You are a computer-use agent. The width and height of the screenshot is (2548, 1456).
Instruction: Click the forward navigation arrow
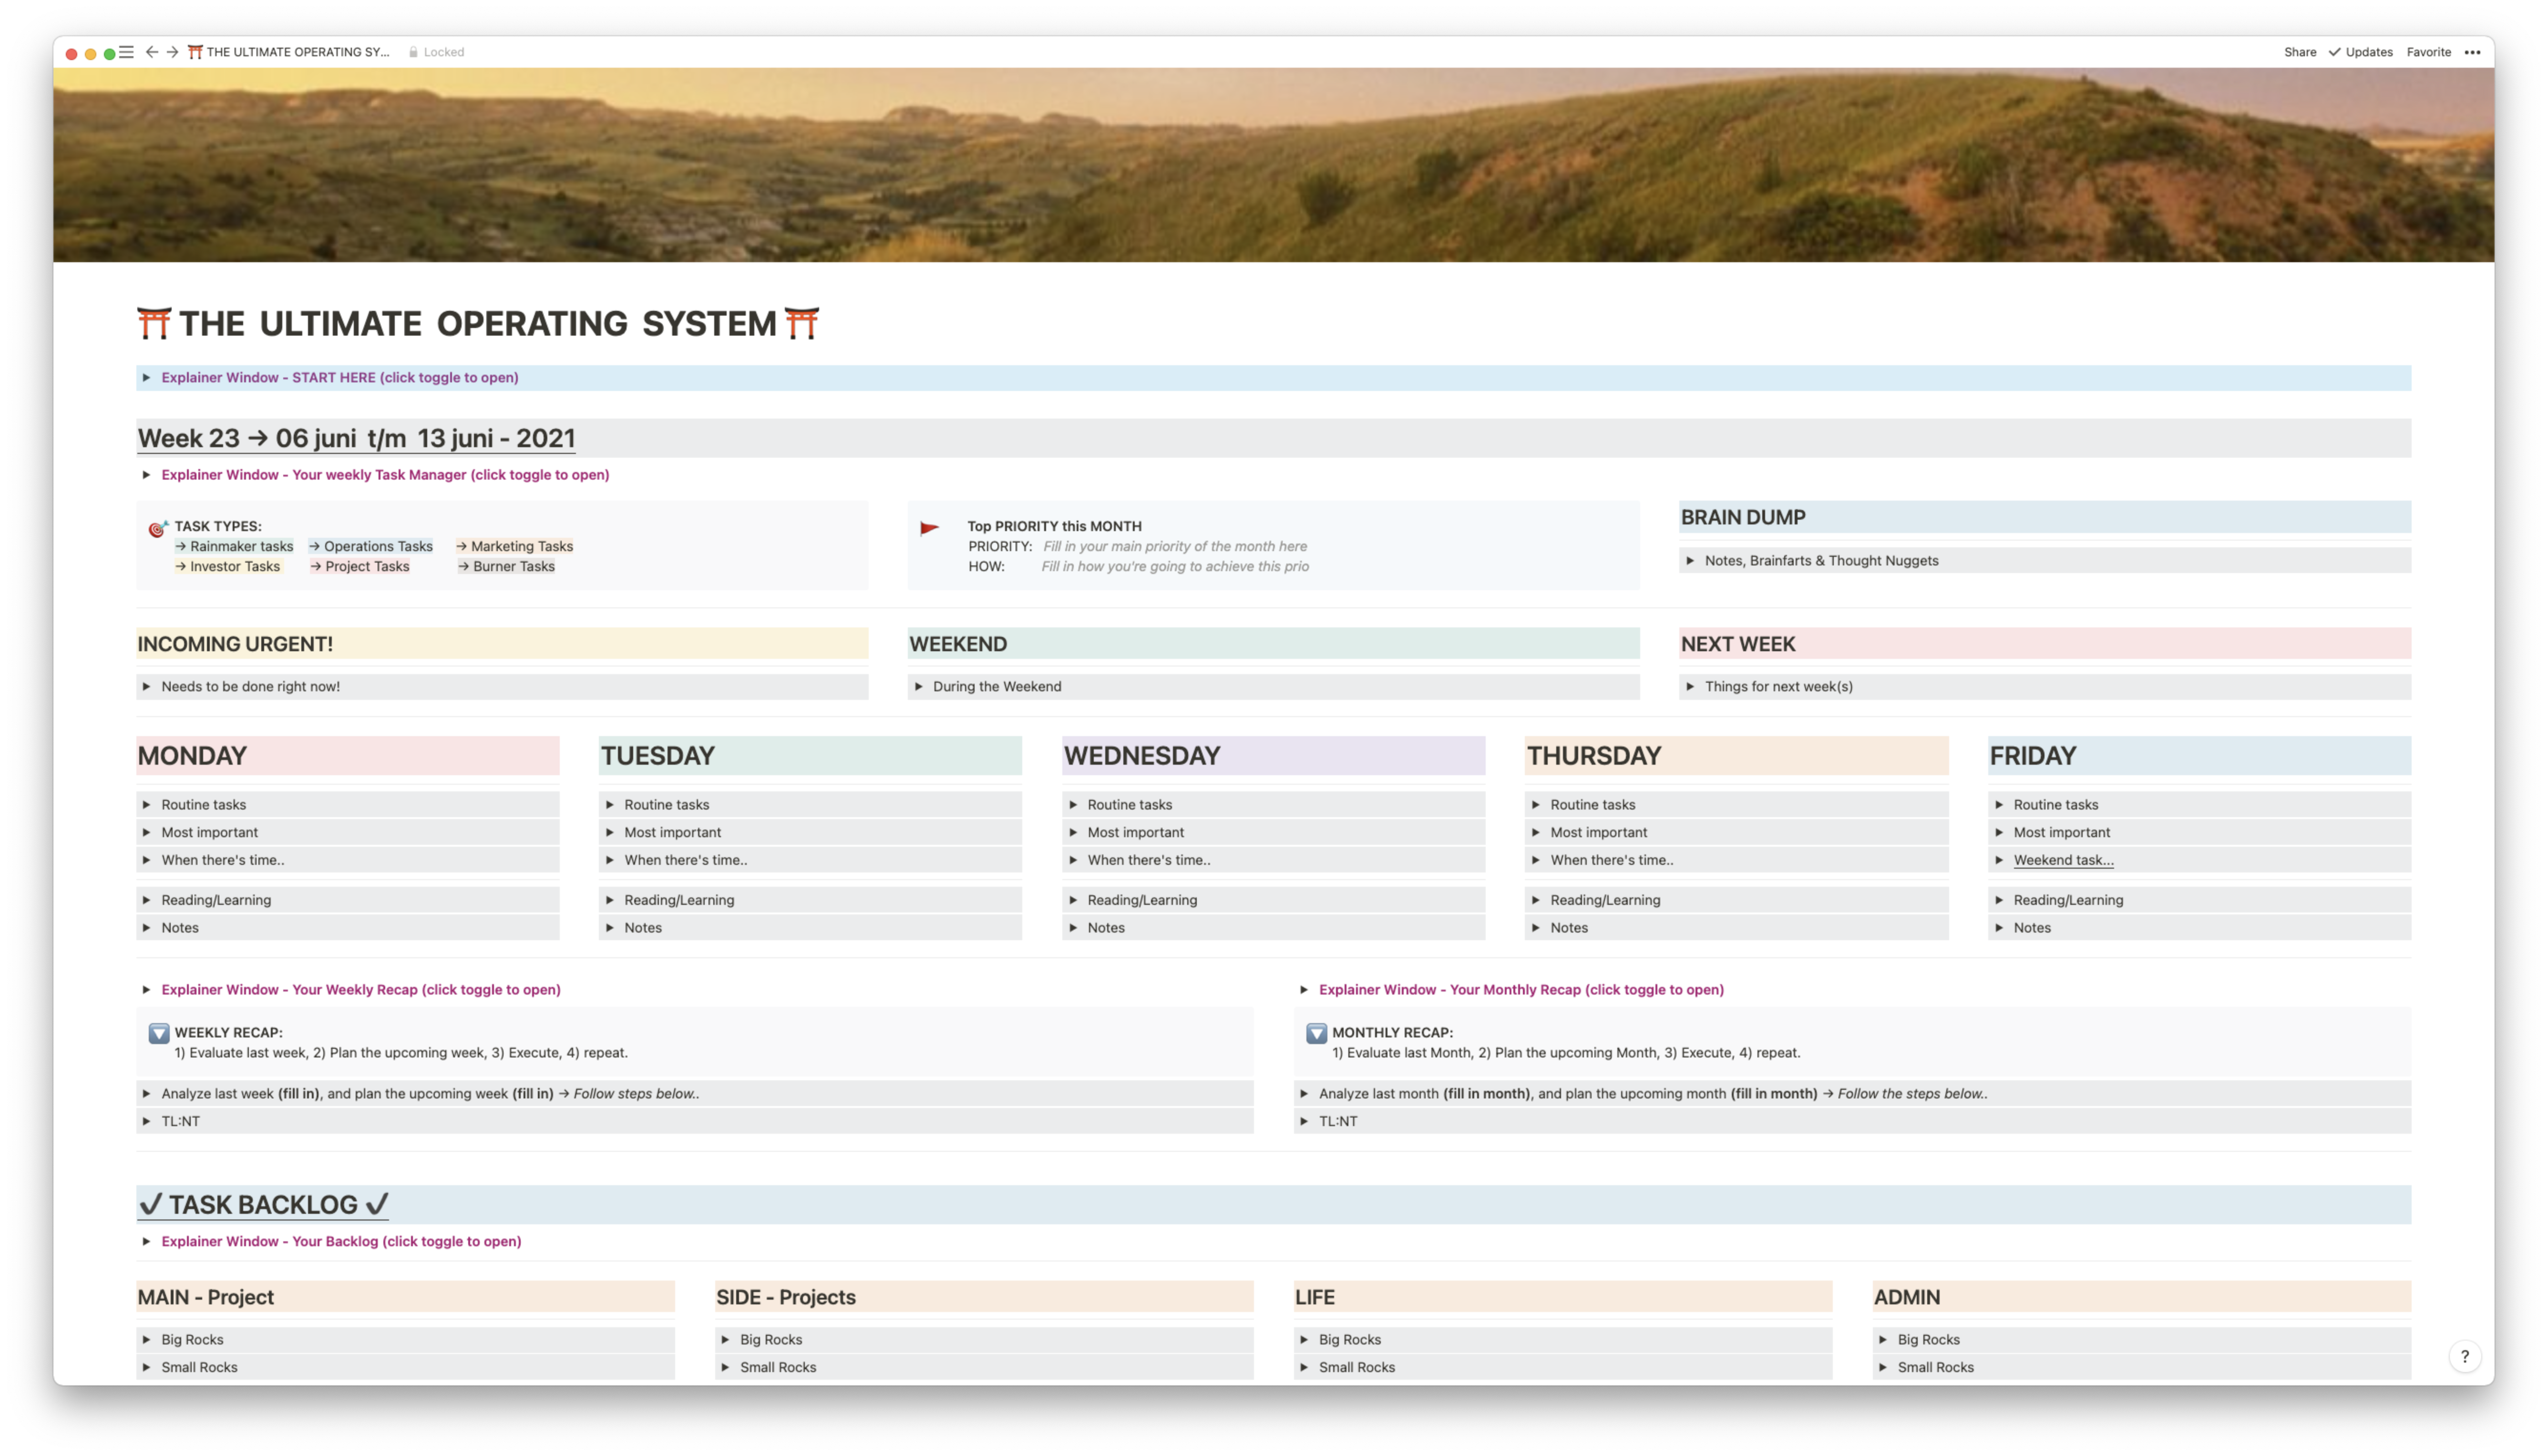click(172, 52)
